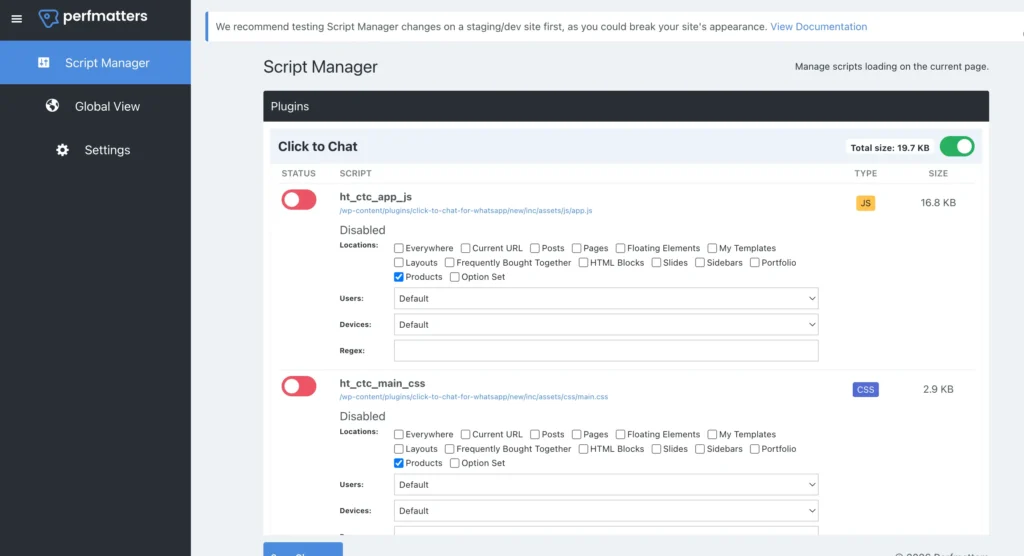Toggle the Click to Chat plugin switch
Screen dimensions: 1024x556
(x=957, y=146)
